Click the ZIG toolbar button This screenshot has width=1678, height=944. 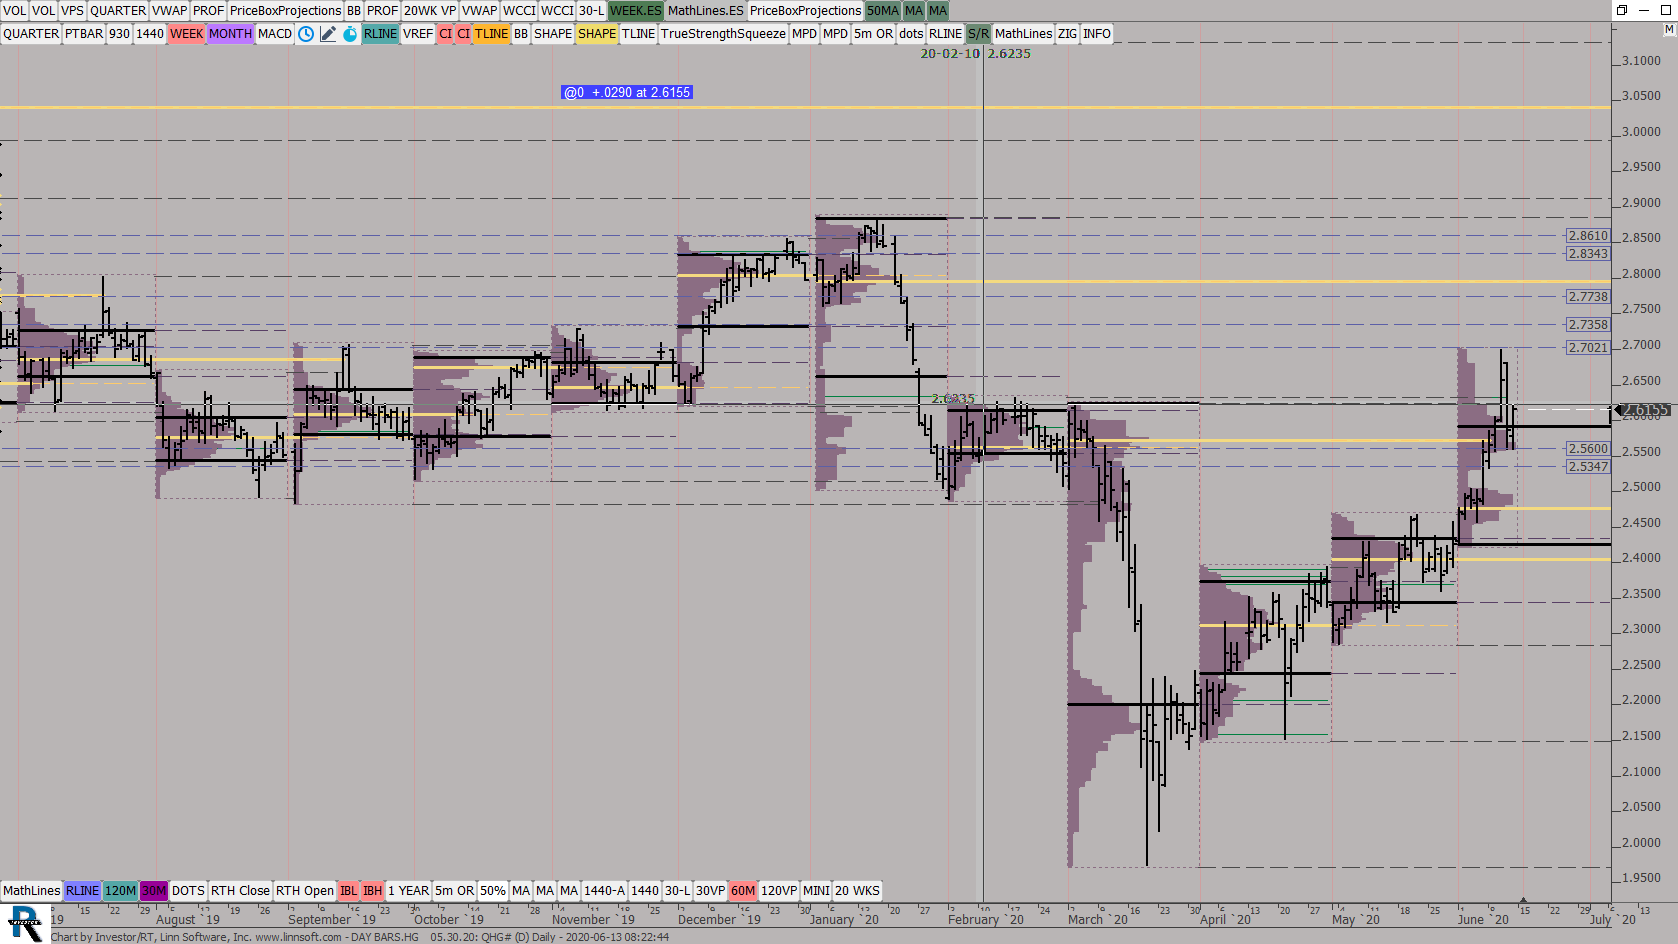click(x=1068, y=34)
